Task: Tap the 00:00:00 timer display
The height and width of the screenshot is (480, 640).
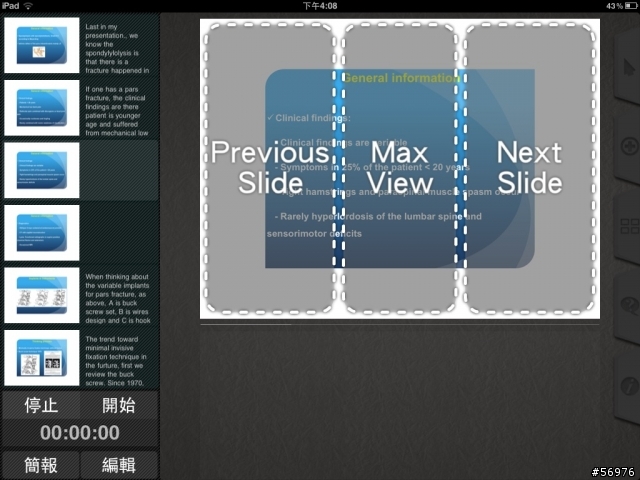Action: (x=80, y=433)
